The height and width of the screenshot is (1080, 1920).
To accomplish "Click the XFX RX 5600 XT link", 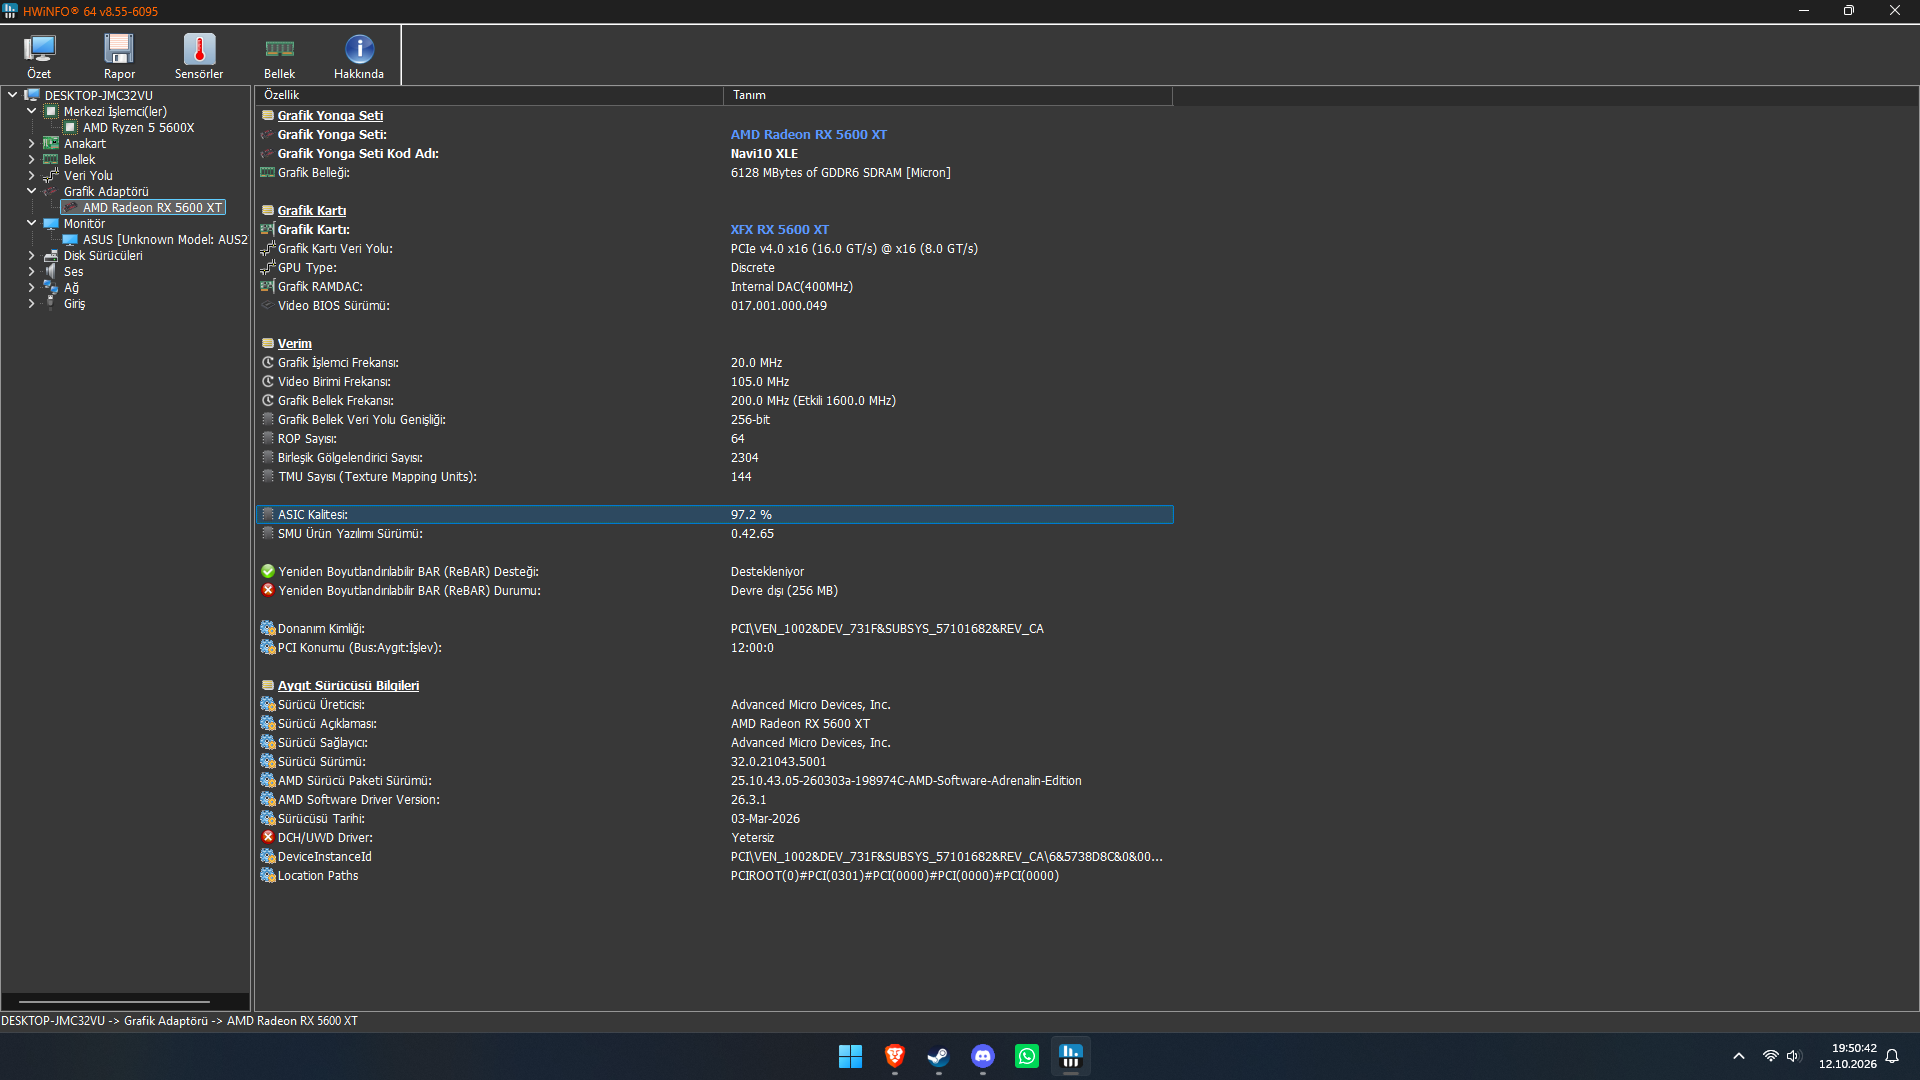I will click(779, 230).
